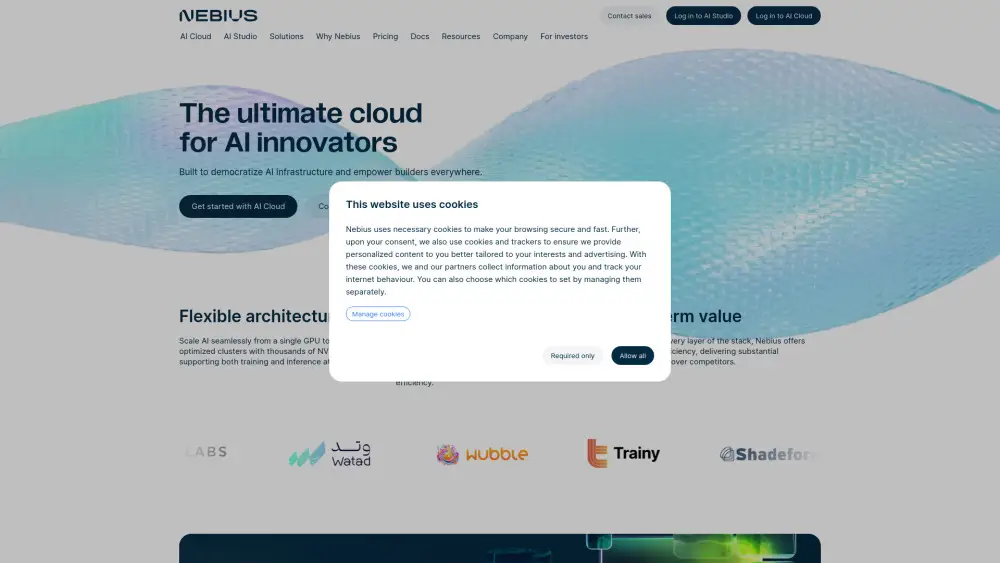Click the Nebius logo in header
Viewport: 1000px width, 563px height.
click(x=218, y=15)
